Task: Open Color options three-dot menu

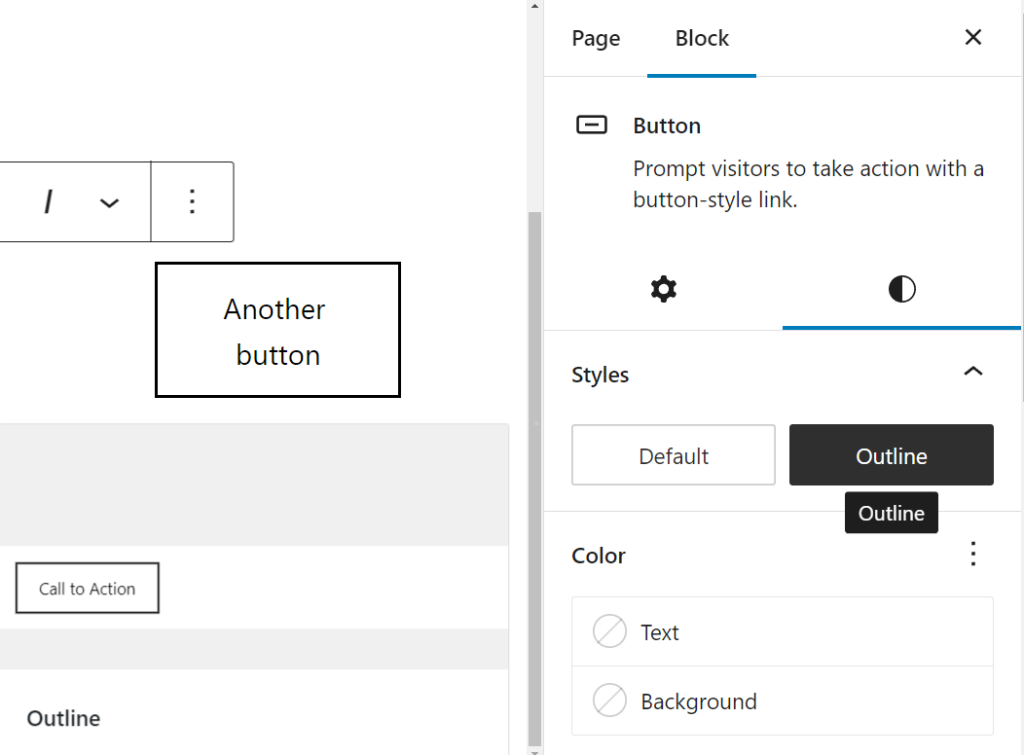Action: (973, 554)
